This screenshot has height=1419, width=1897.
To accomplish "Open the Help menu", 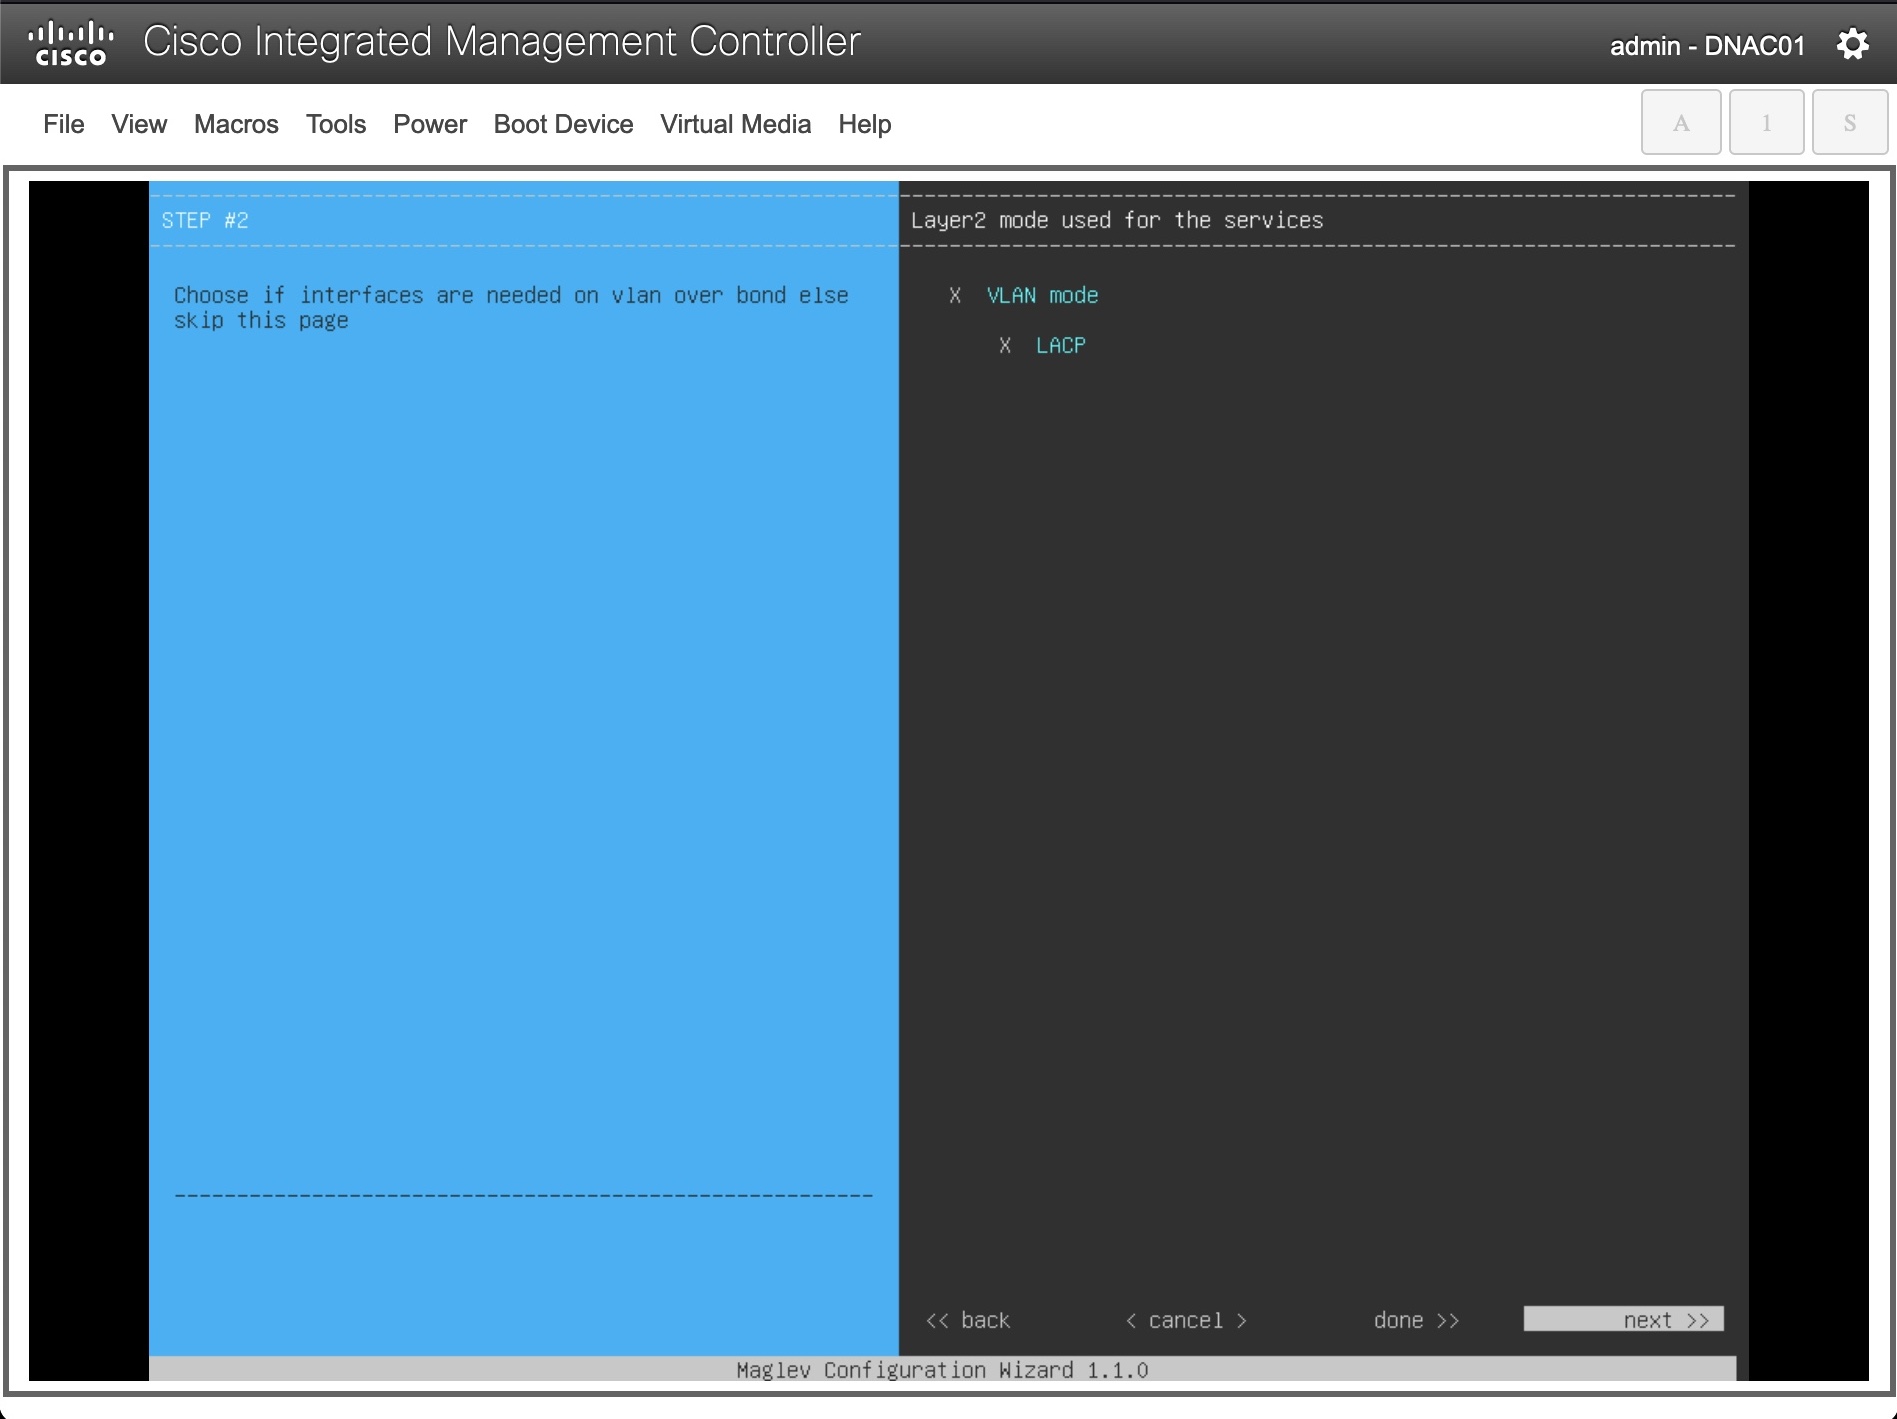I will 864,124.
